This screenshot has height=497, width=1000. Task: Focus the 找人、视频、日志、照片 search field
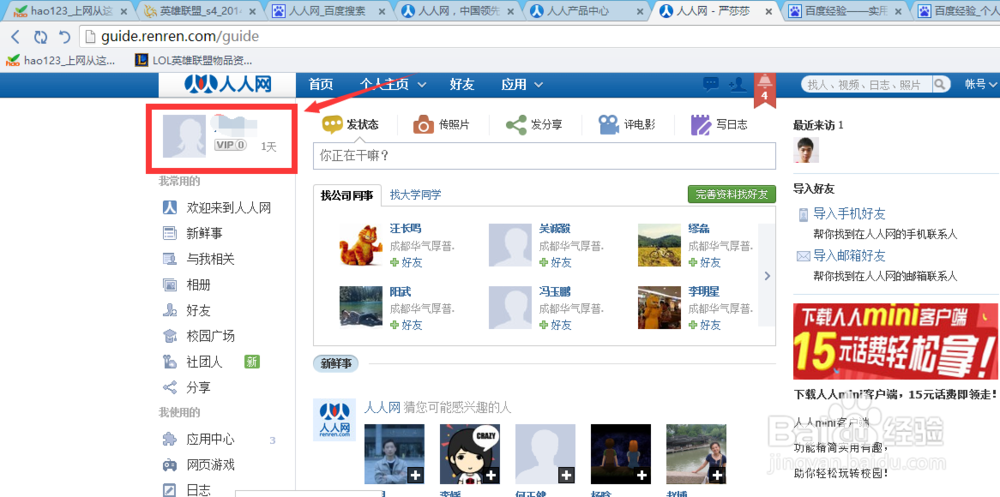coord(866,84)
